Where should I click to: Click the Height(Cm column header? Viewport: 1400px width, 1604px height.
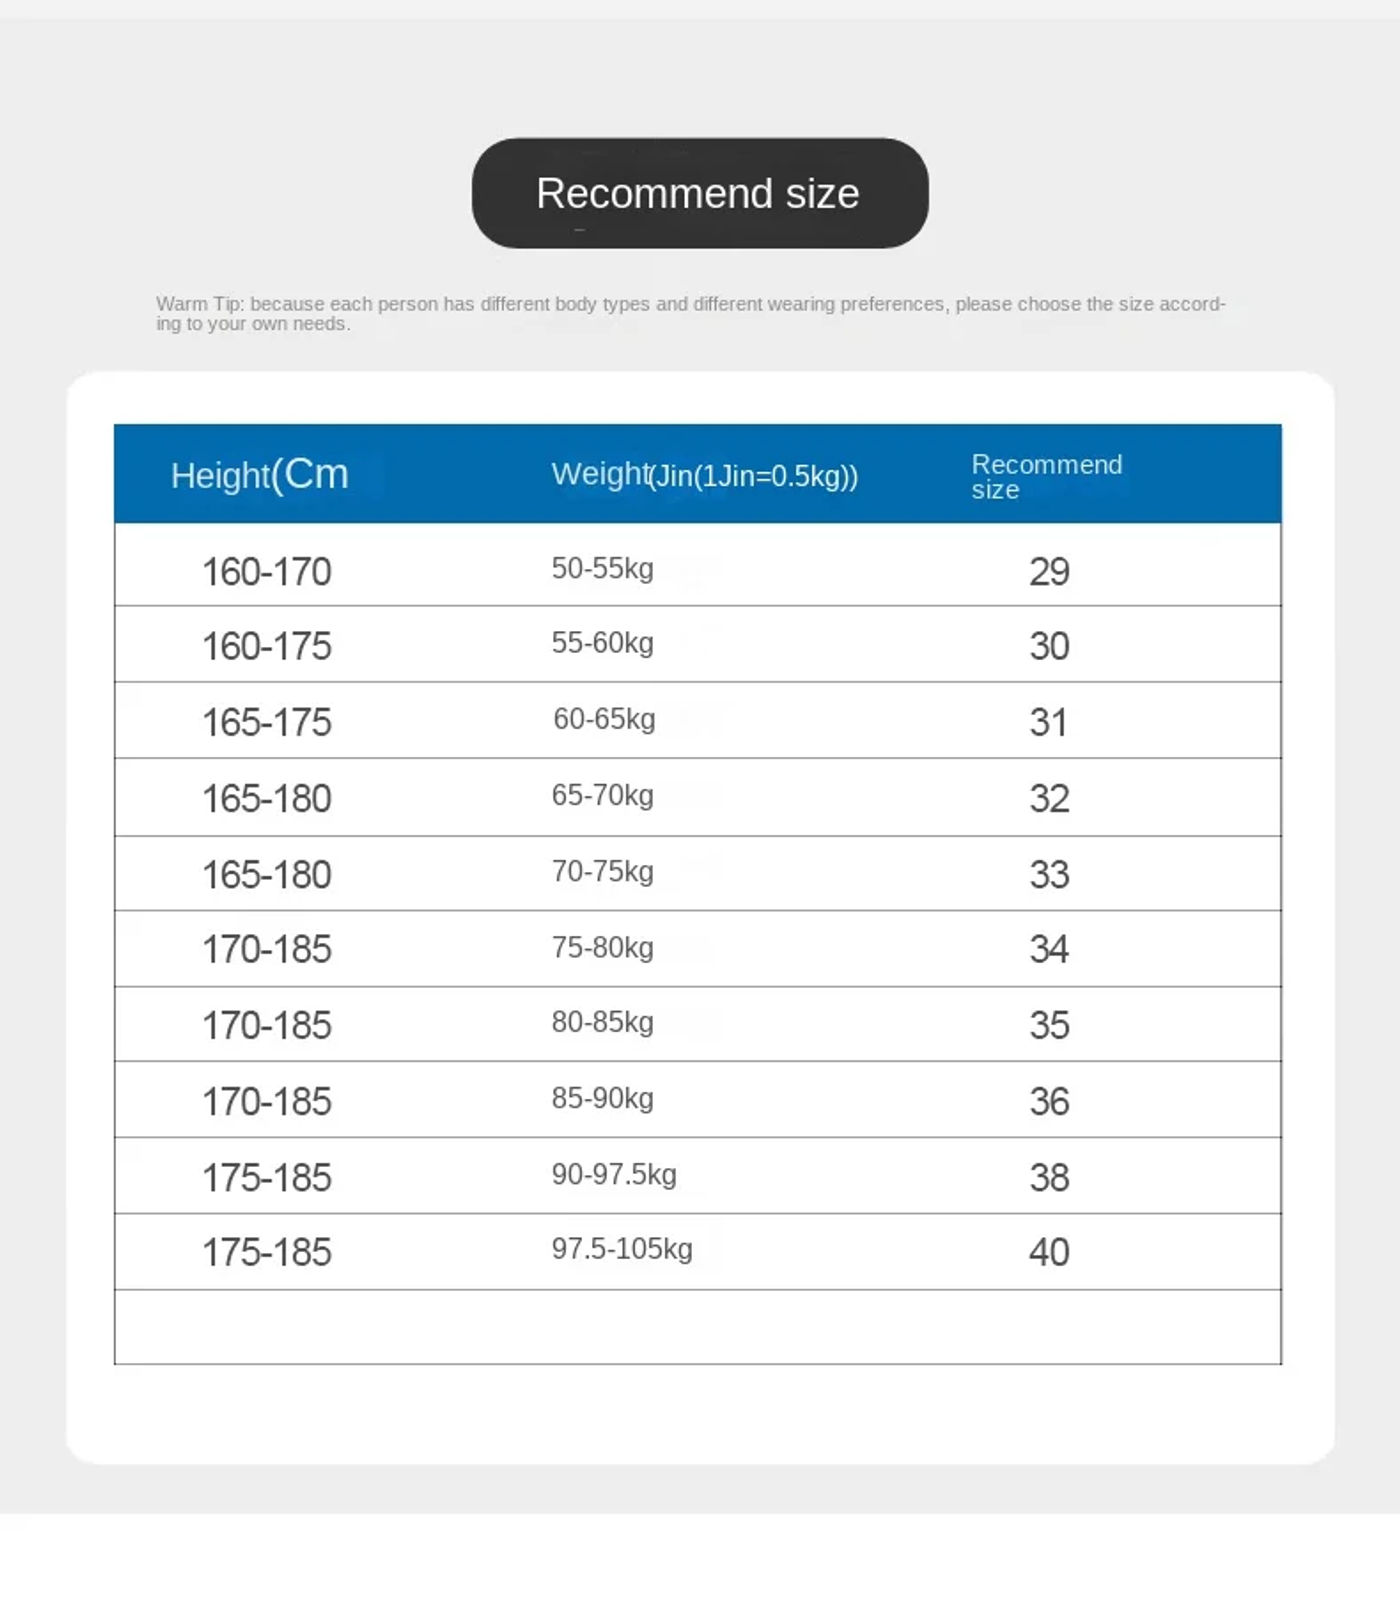259,474
